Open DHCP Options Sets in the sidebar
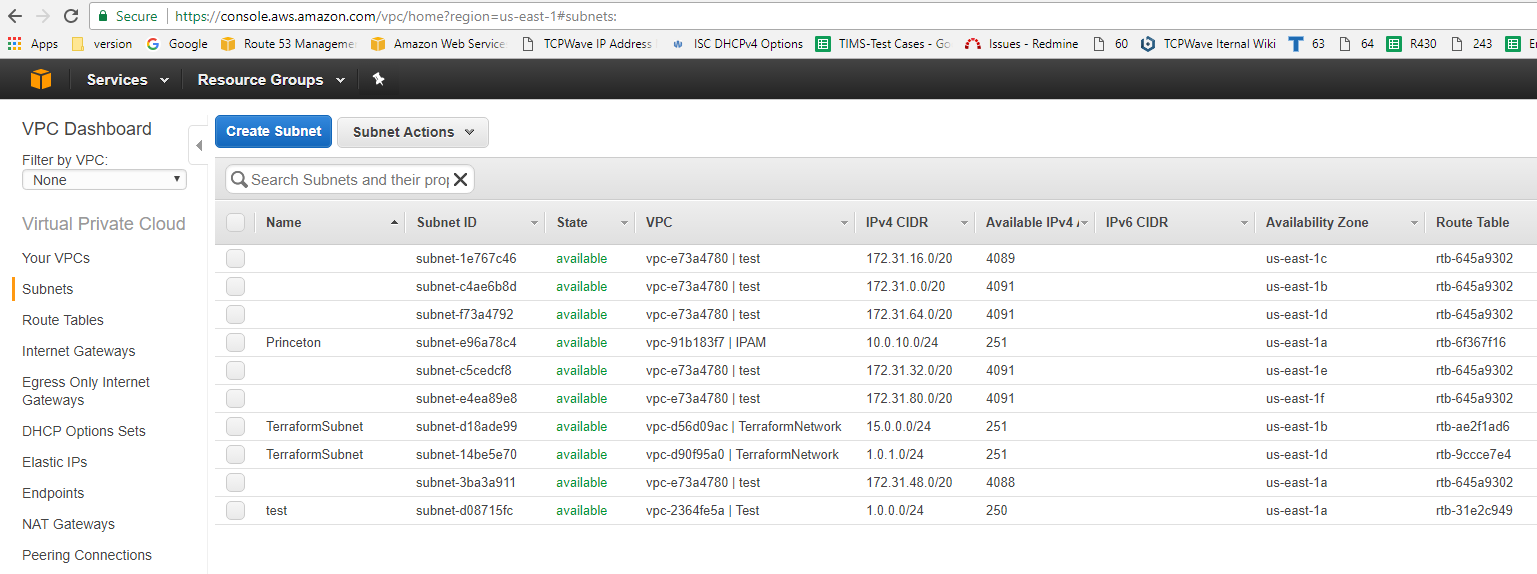The width and height of the screenshot is (1537, 574). pyautogui.click(x=84, y=431)
